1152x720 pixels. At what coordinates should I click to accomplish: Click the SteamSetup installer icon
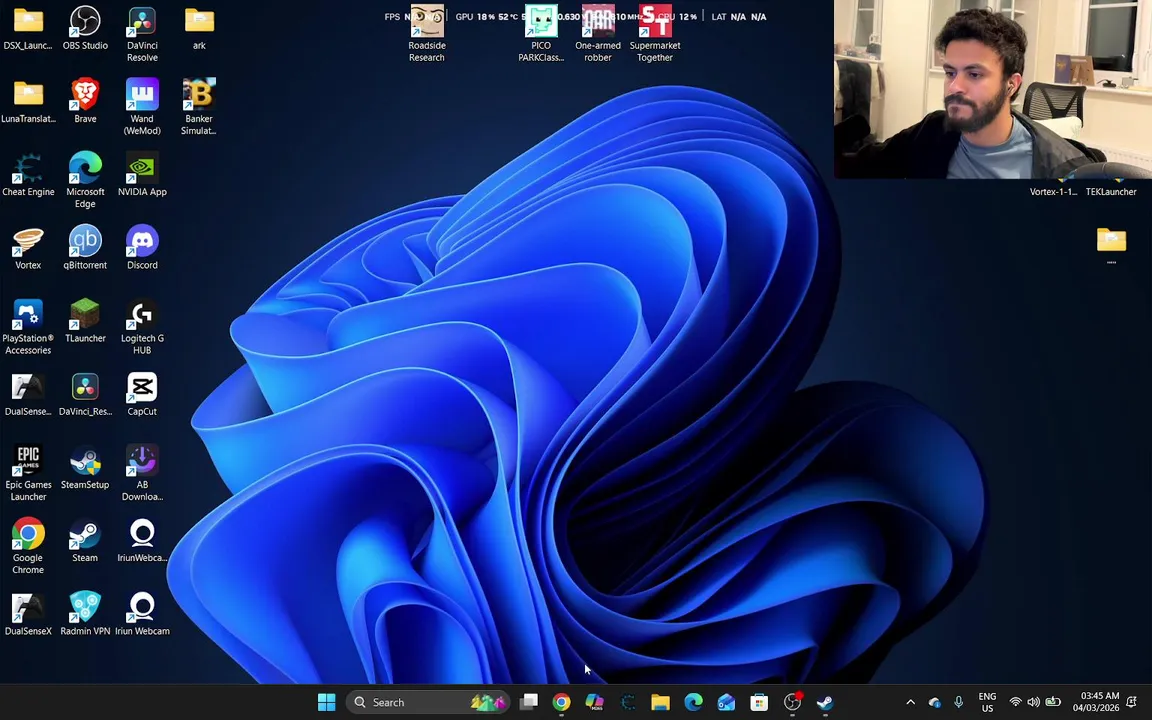[85, 468]
